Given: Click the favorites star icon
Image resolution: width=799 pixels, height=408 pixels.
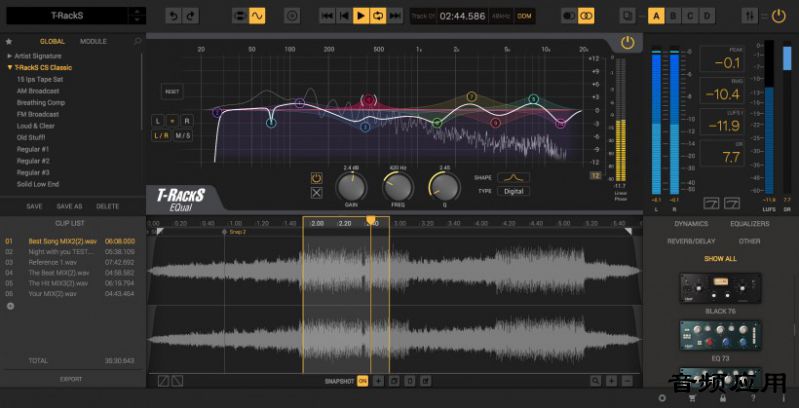Looking at the screenshot, I should (9, 41).
